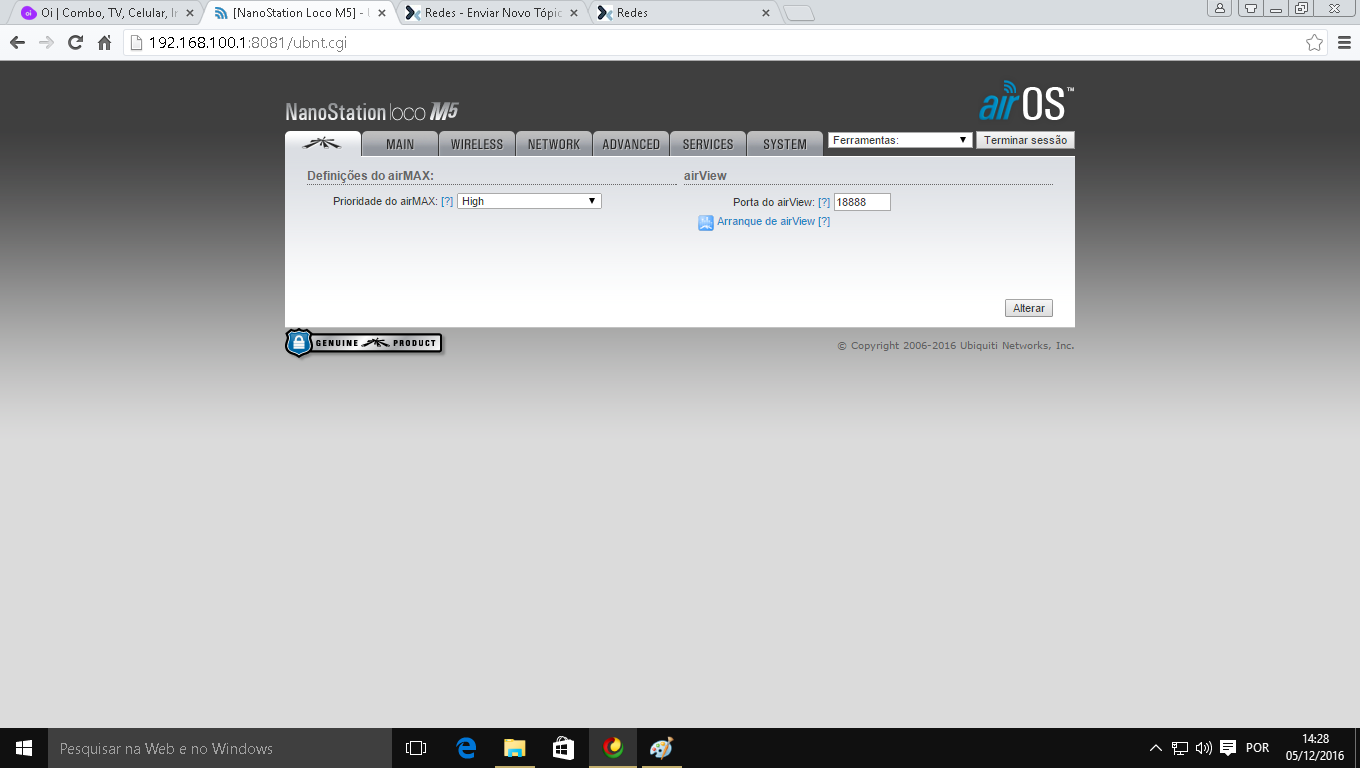The height and width of the screenshot is (768, 1360).
Task: Switch to the SYSTEM tab
Action: (x=785, y=144)
